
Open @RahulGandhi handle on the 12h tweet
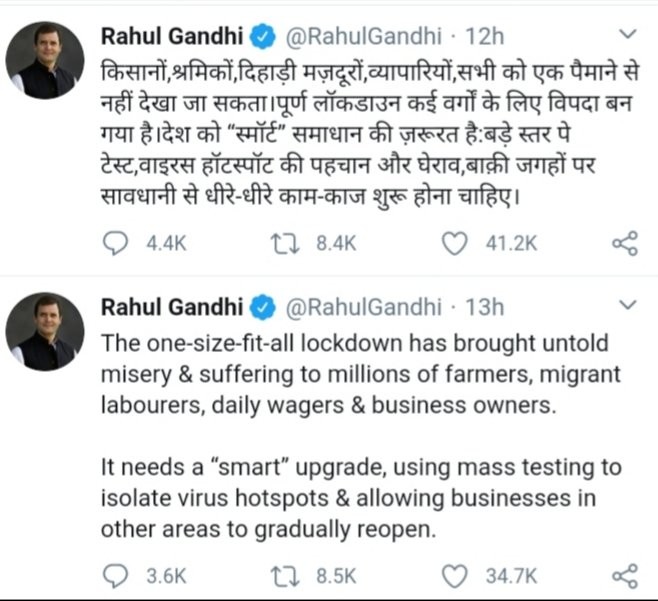(363, 37)
